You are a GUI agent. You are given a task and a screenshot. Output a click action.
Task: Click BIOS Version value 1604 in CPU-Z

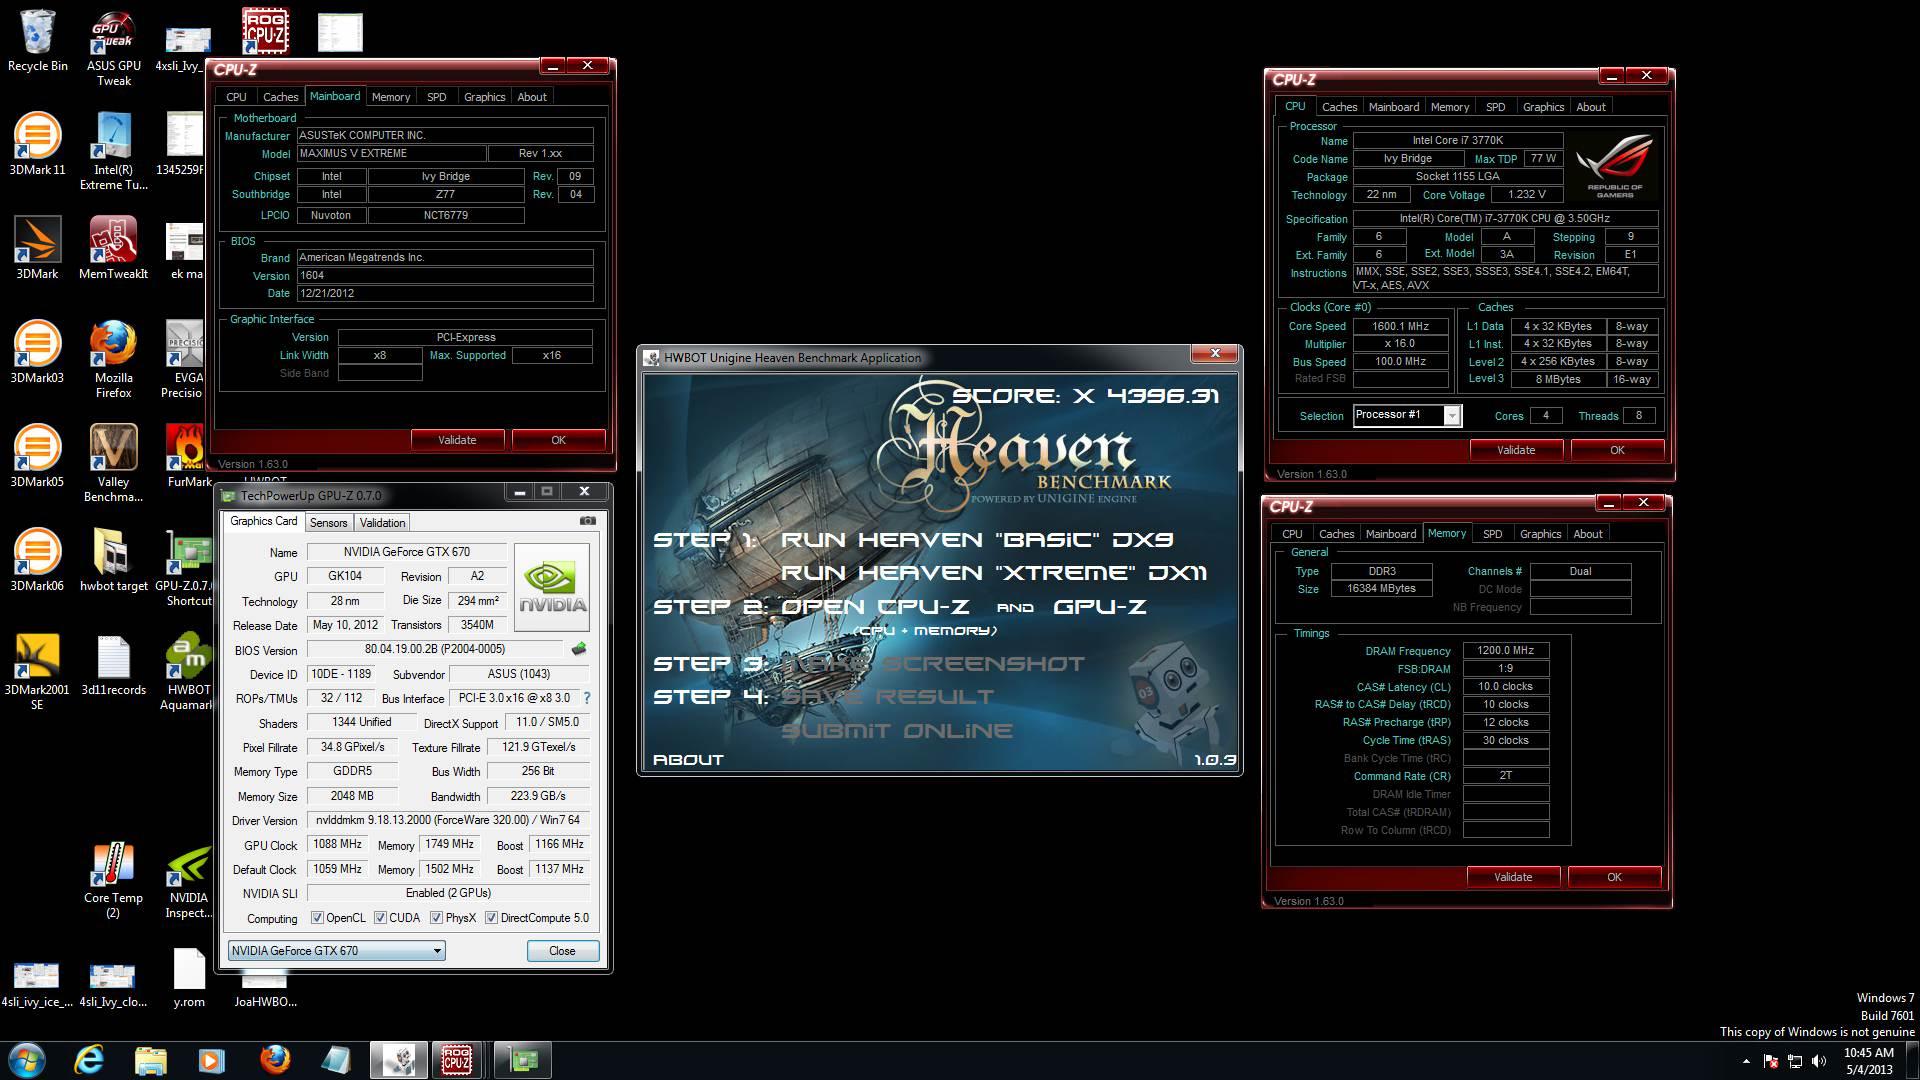[445, 275]
